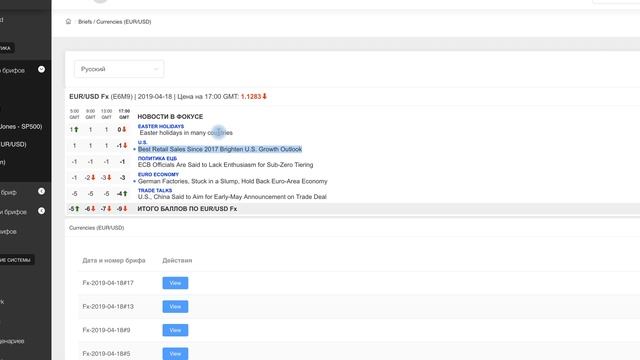Open the EURO ECONOMY category link
This screenshot has height=360, width=640.
point(158,174)
